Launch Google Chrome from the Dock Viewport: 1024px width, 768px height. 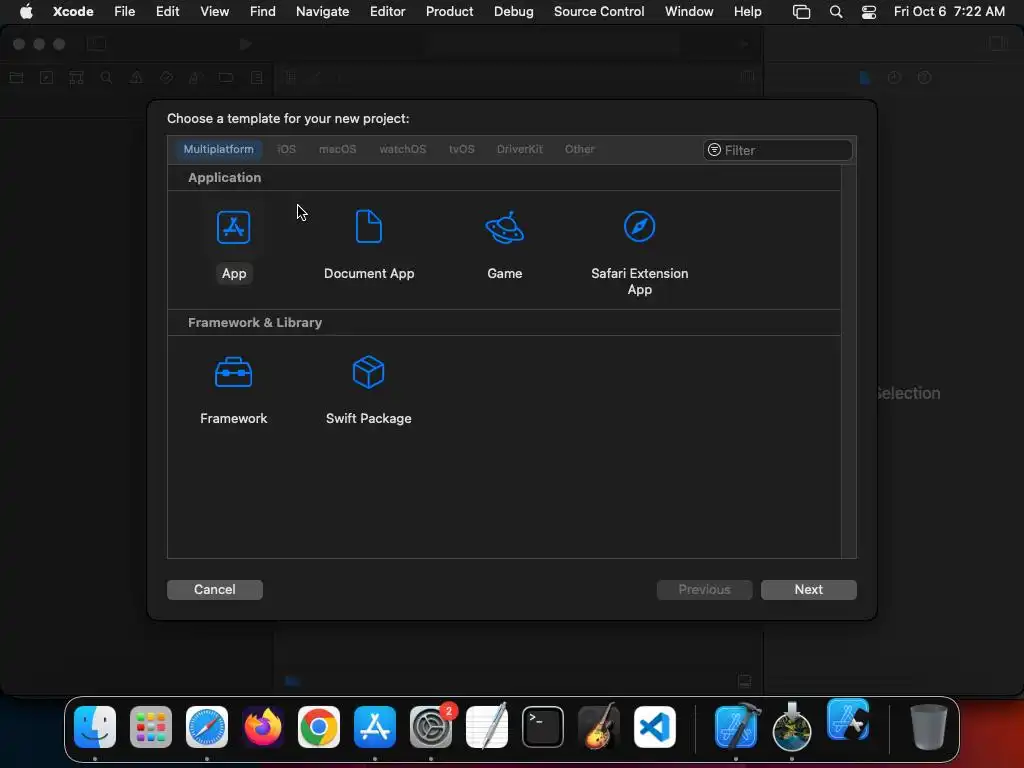[x=319, y=727]
